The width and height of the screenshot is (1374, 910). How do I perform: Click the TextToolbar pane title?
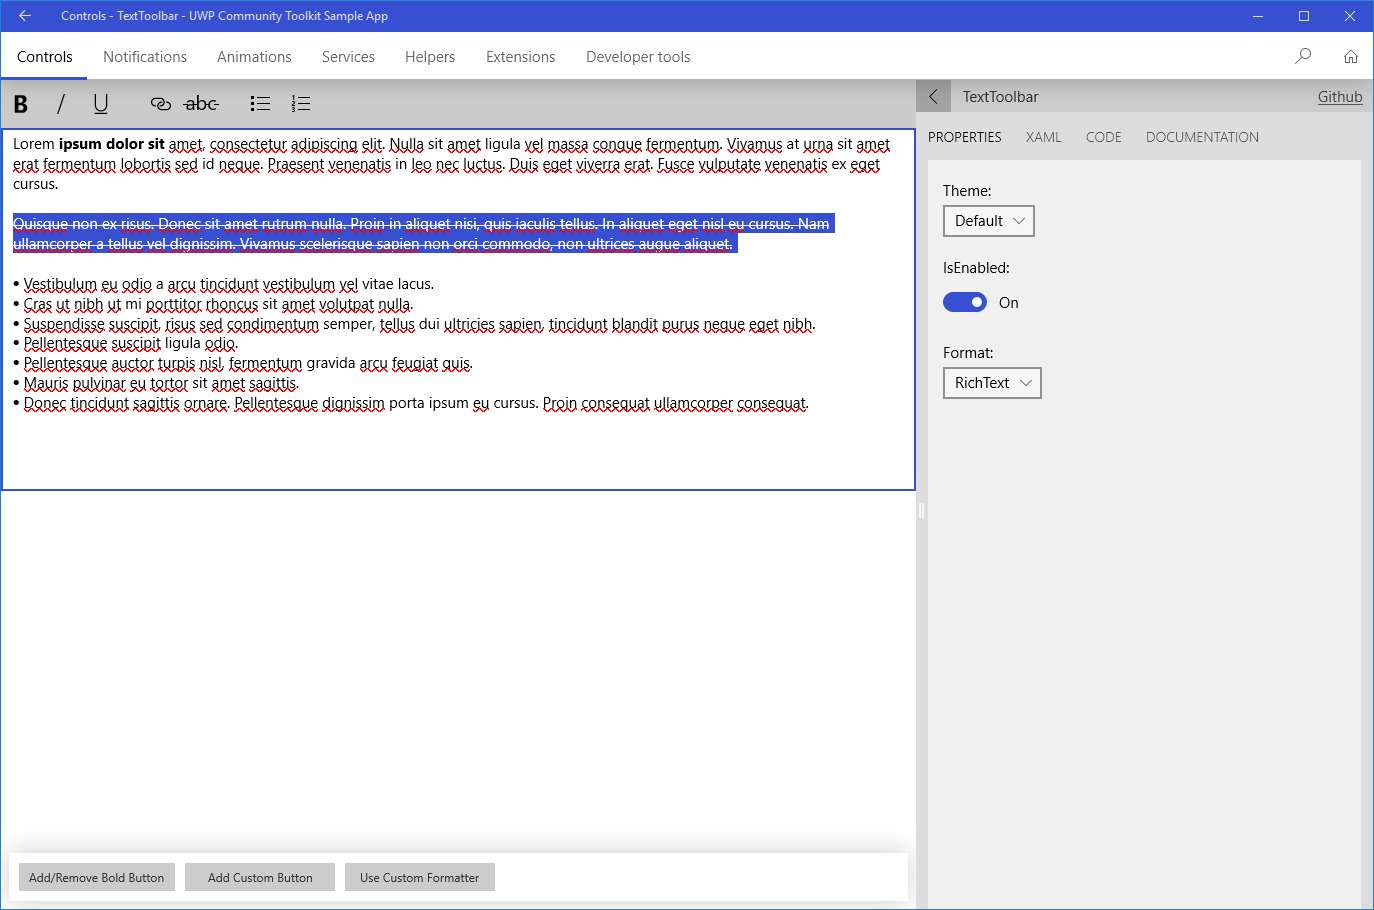[x=1000, y=97]
